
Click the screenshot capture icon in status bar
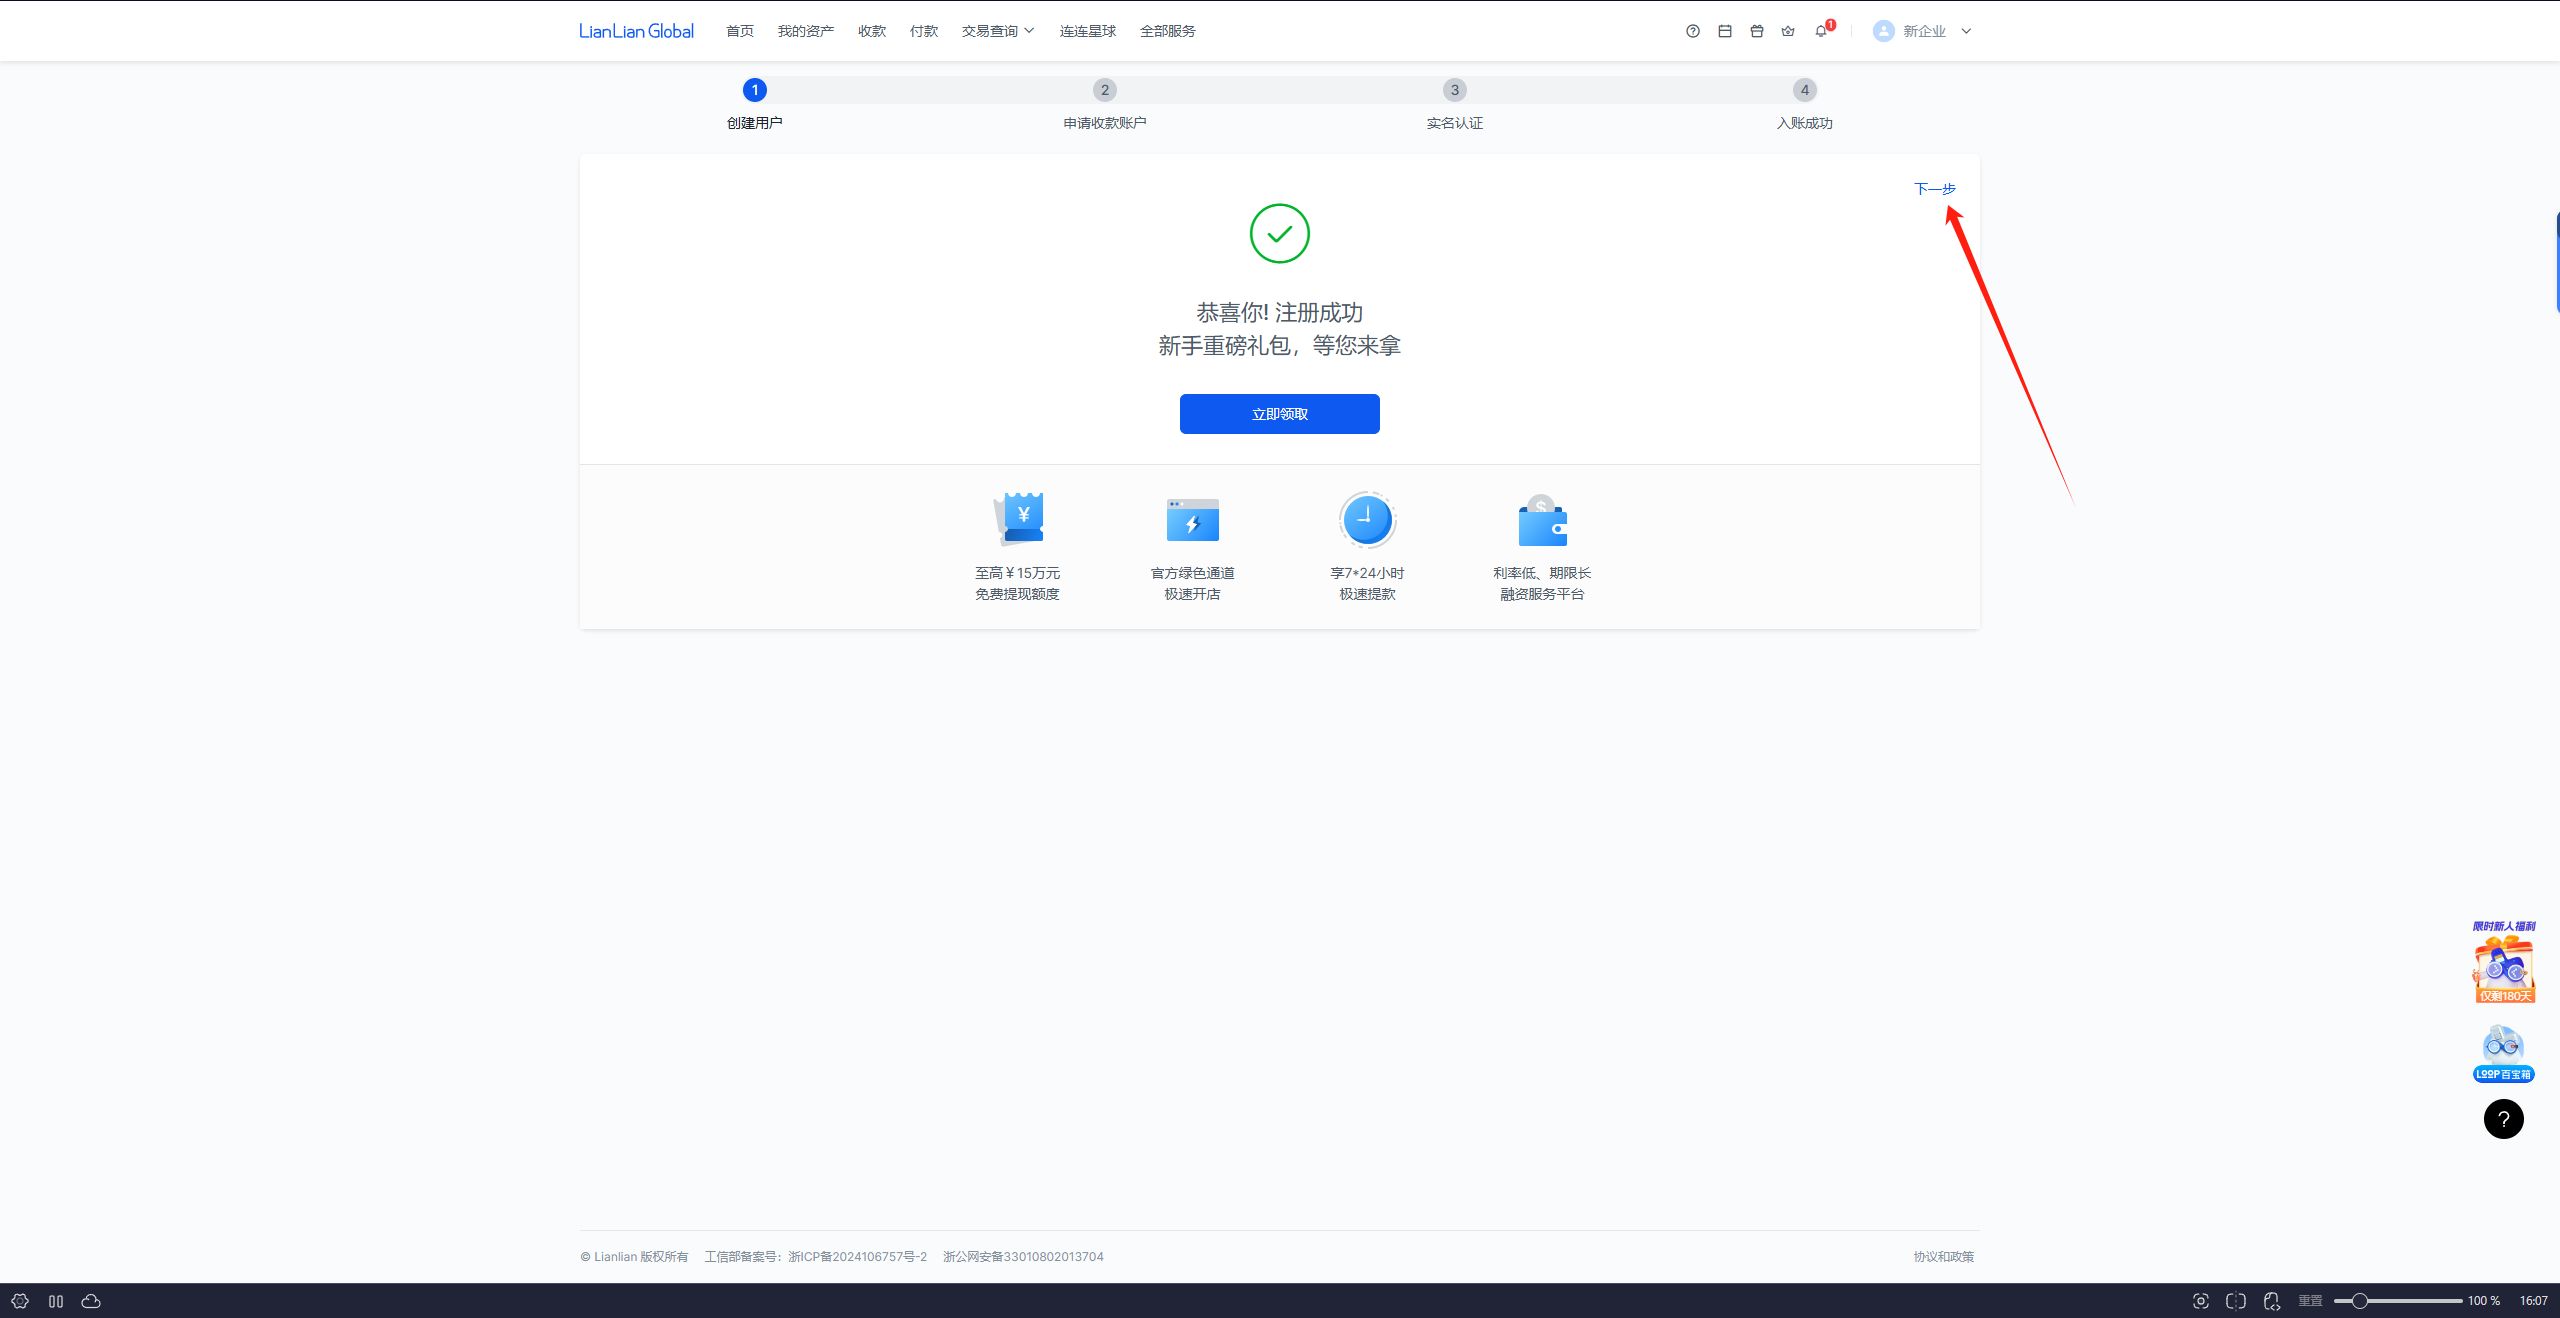coord(2200,1301)
